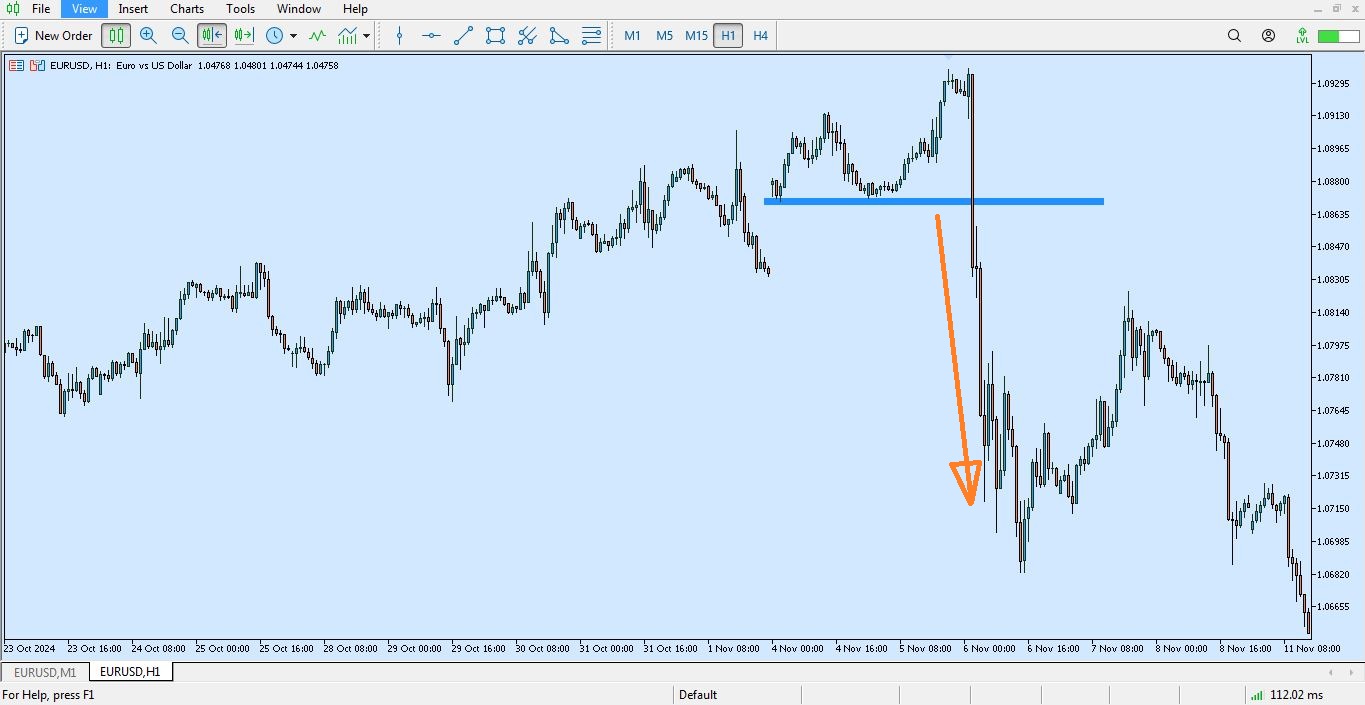Expand the clock periods dropdown arrow
This screenshot has height=705, width=1365.
(x=293, y=36)
